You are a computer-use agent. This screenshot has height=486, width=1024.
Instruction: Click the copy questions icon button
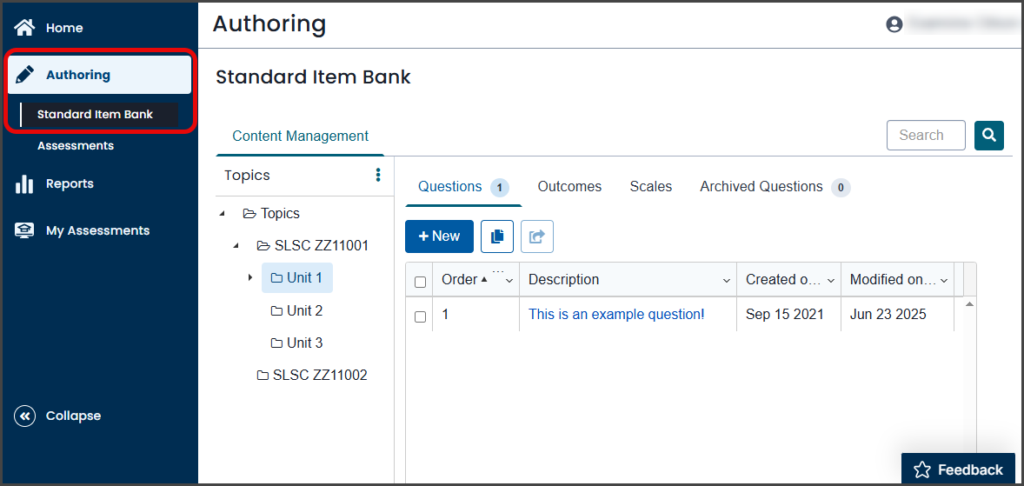coord(498,236)
